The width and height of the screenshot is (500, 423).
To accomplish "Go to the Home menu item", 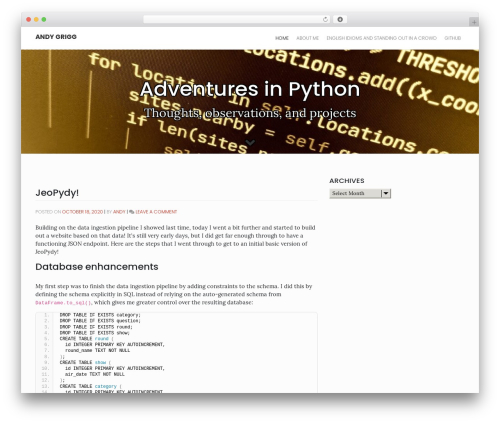I will tap(282, 38).
